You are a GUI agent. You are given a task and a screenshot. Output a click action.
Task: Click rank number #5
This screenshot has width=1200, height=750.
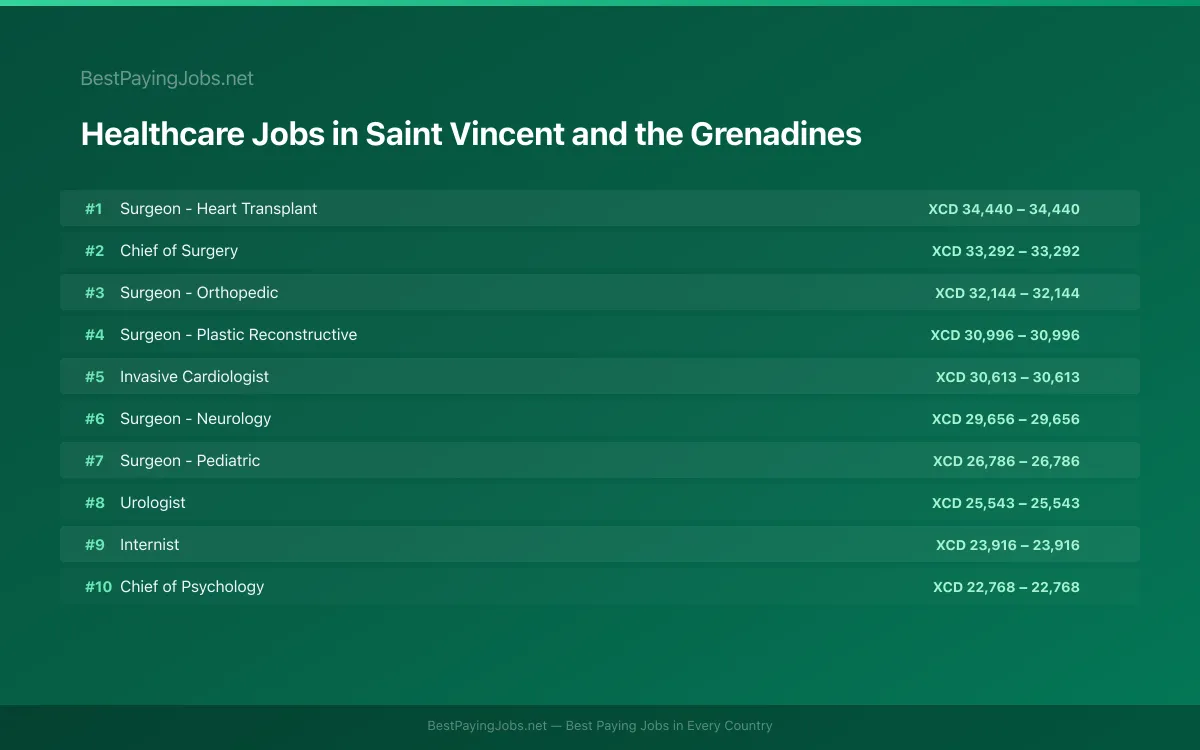(94, 377)
